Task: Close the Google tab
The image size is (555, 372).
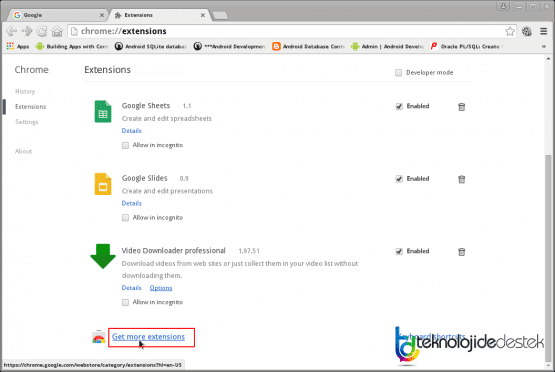Action: (102, 15)
